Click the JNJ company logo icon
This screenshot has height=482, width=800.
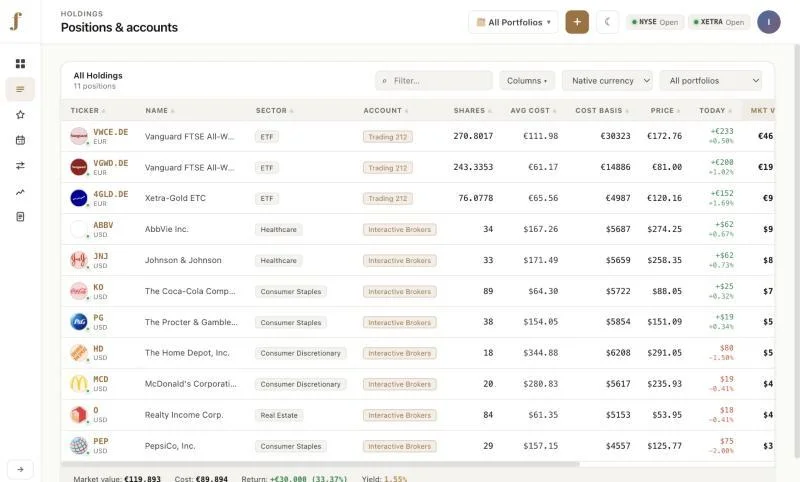79,260
